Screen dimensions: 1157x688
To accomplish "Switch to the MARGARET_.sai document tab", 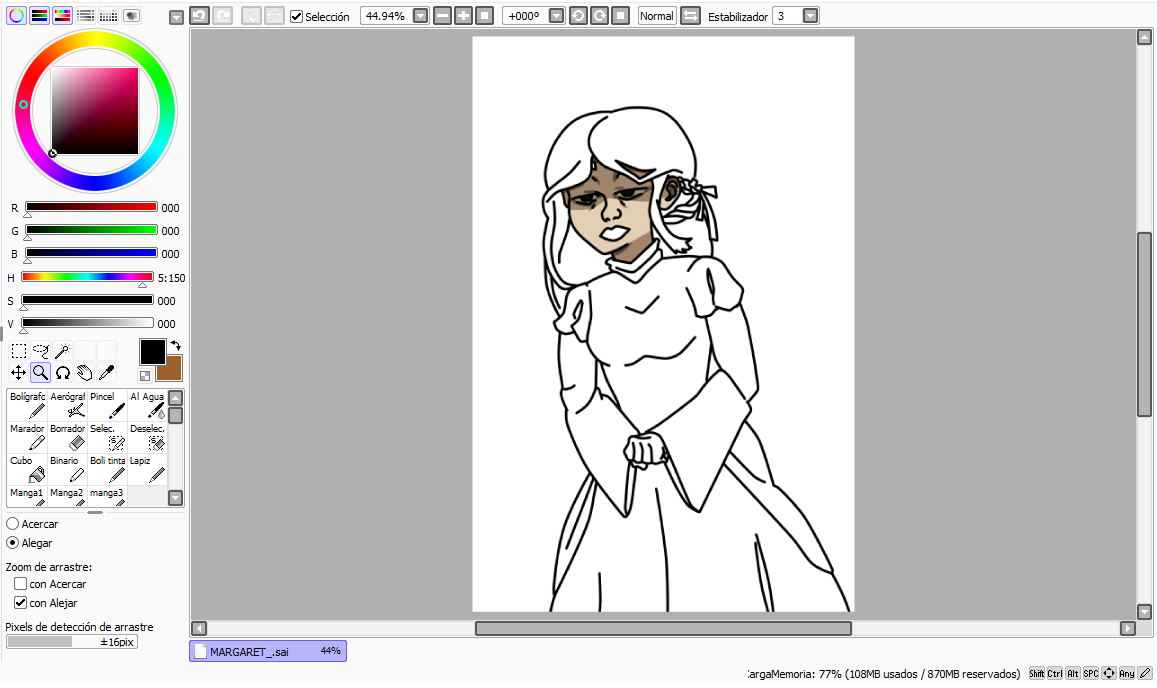I will (268, 651).
